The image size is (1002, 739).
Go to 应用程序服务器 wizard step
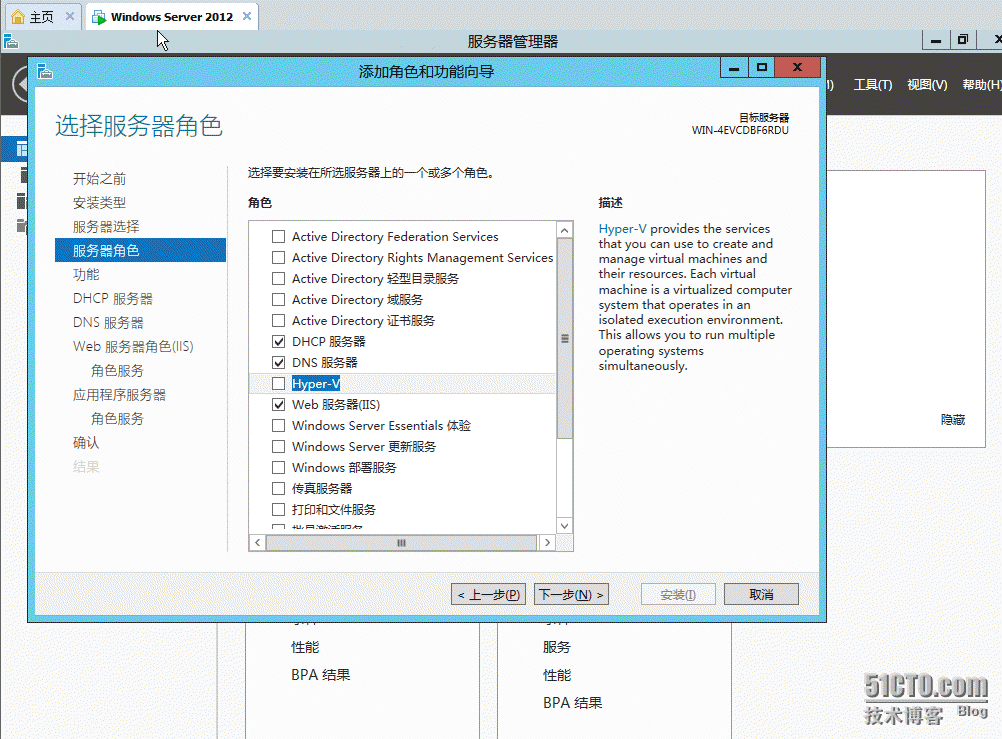click(119, 394)
